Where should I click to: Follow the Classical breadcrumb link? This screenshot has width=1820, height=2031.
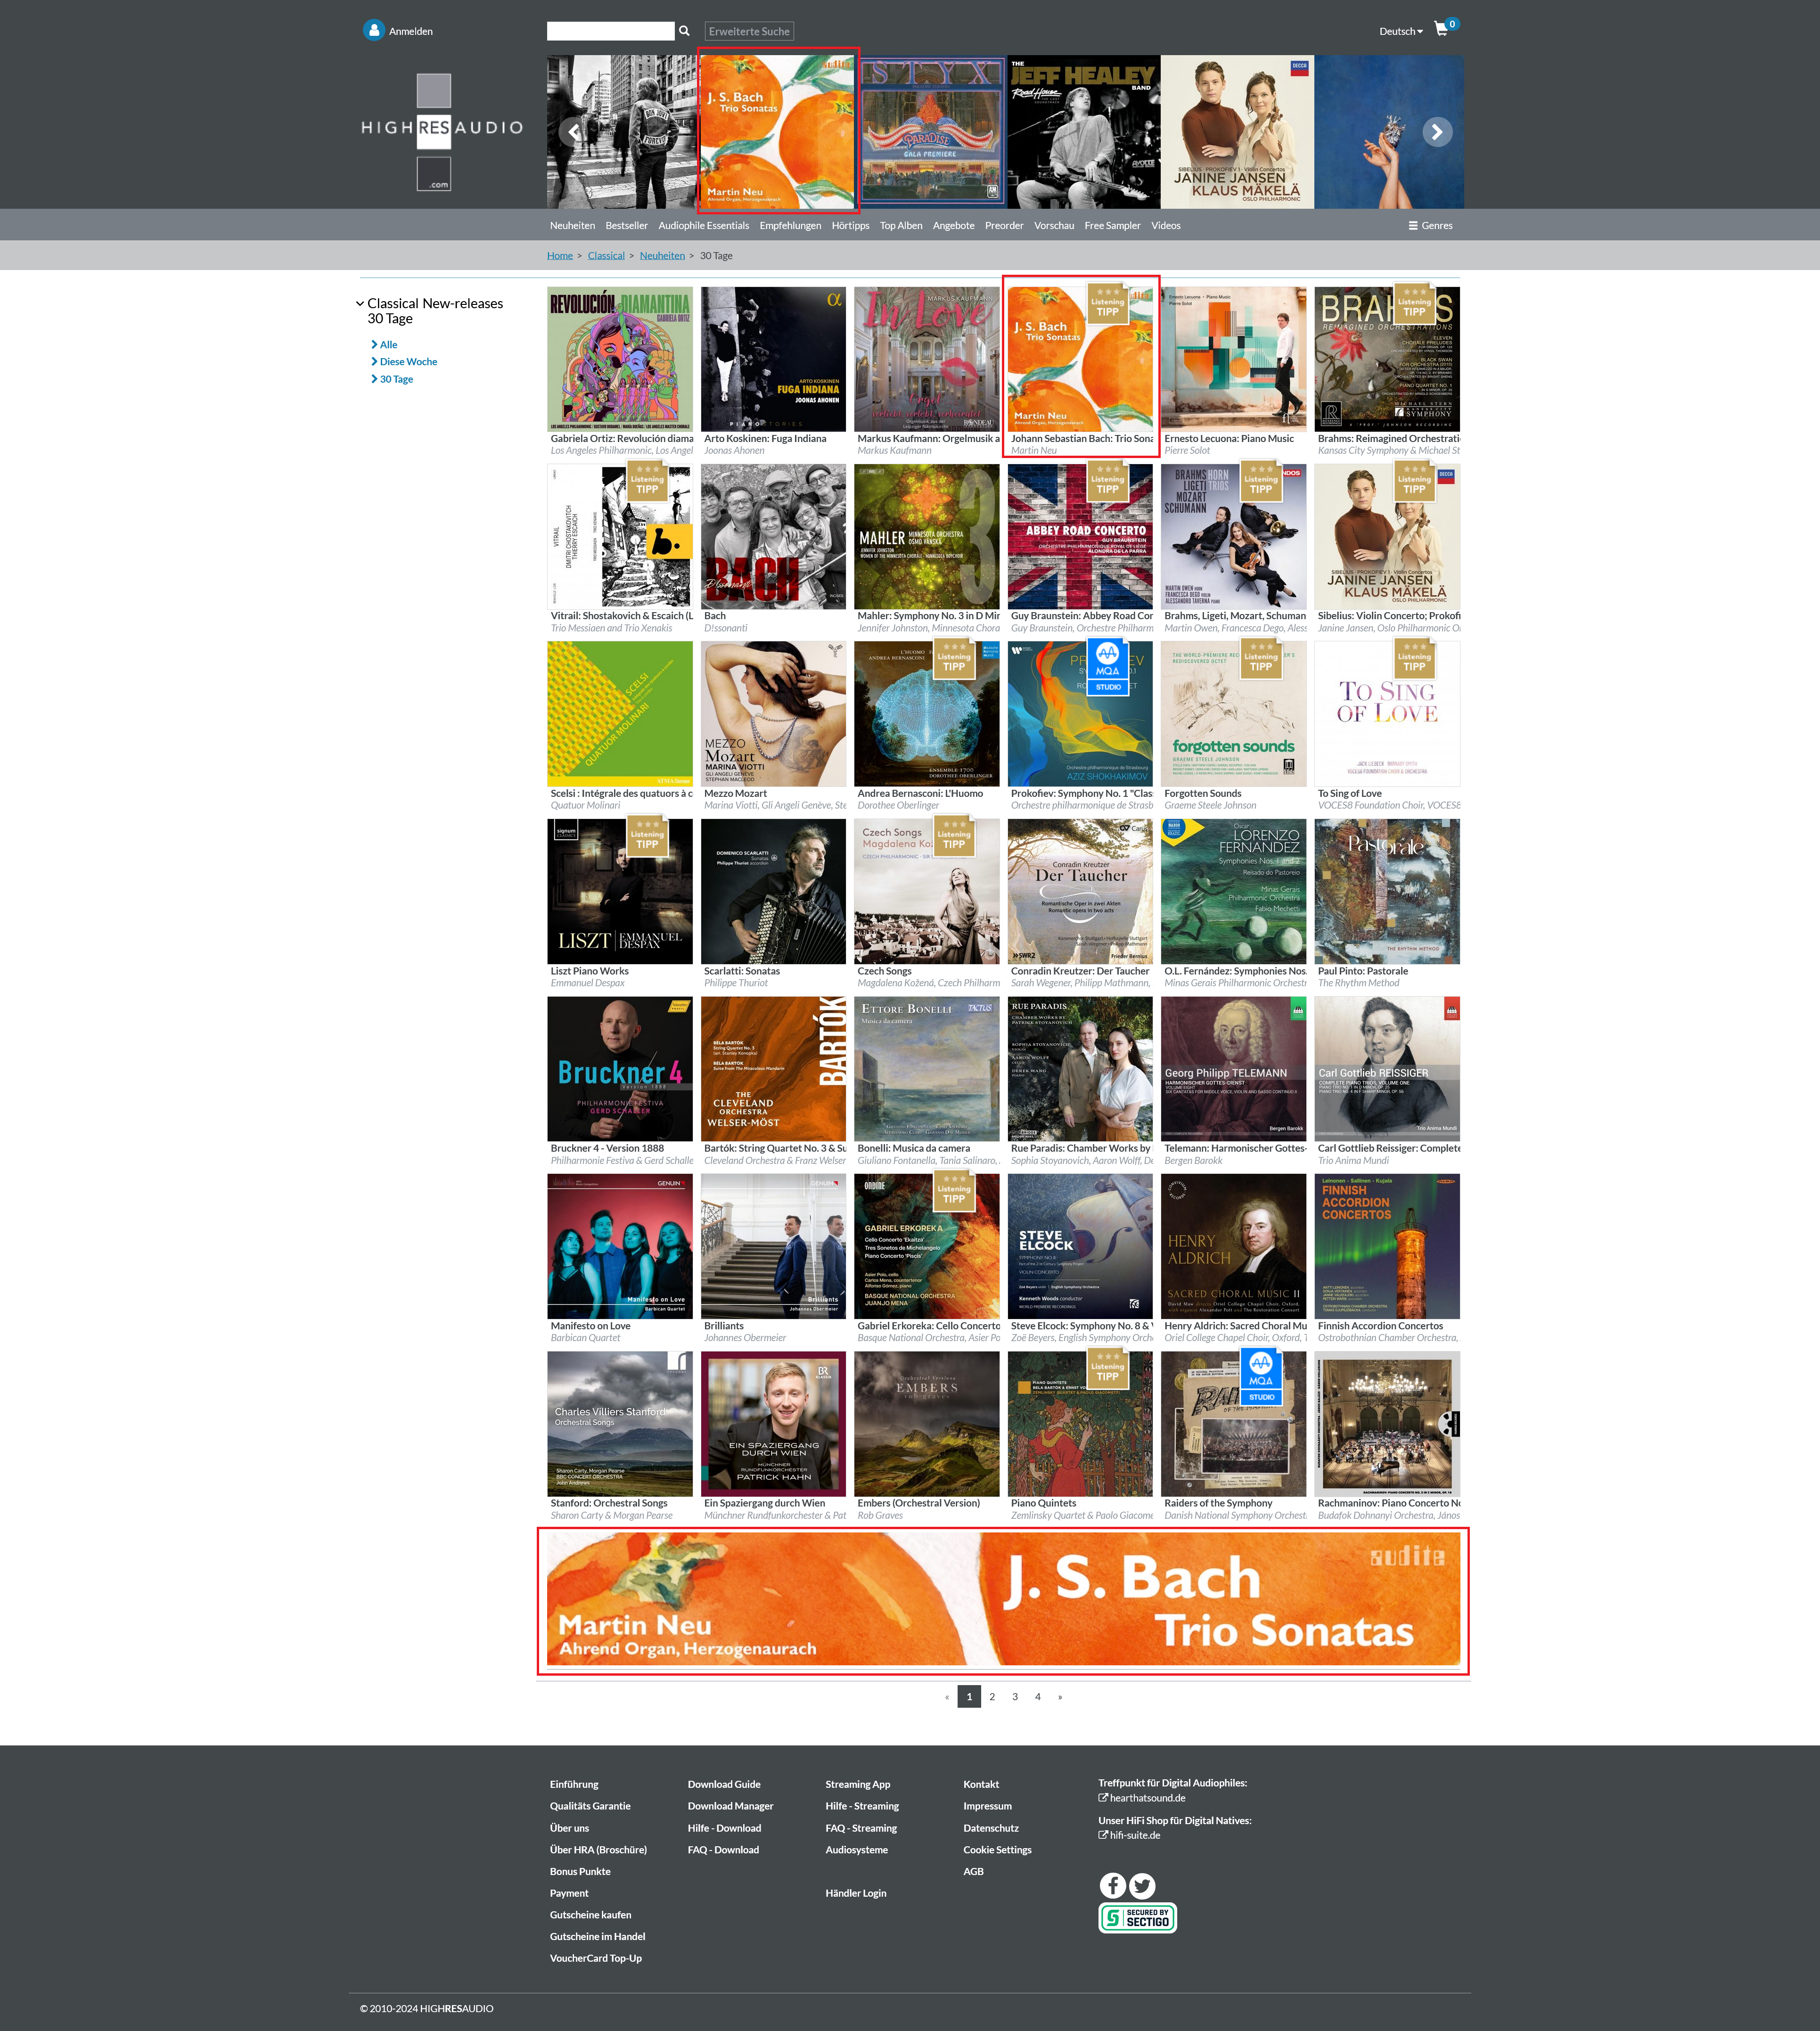(606, 256)
